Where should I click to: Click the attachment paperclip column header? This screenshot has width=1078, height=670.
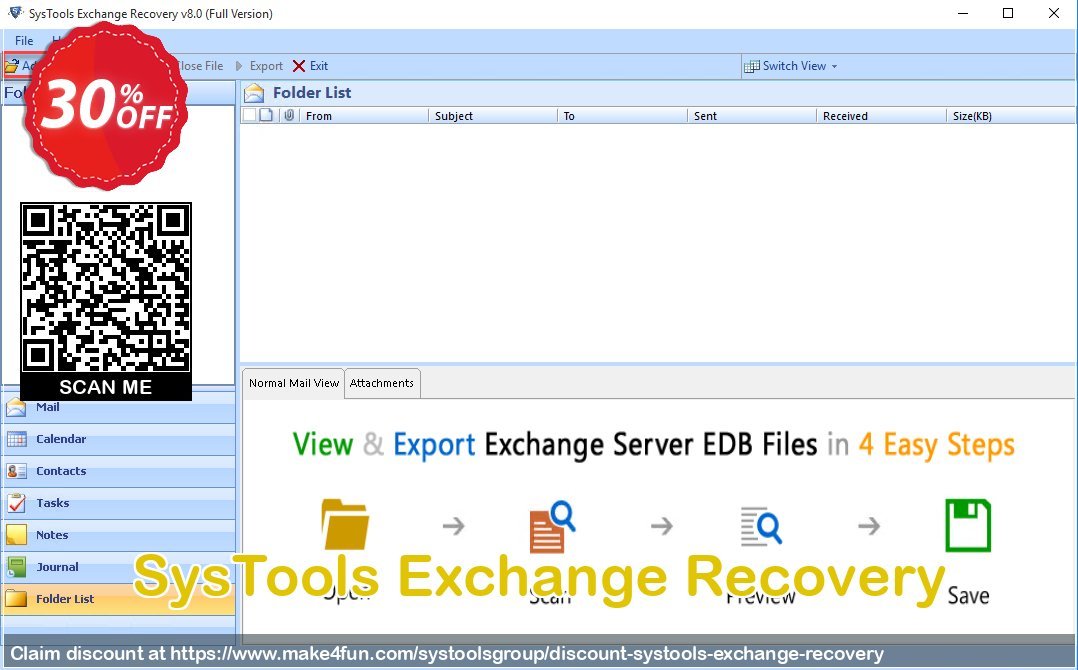tap(289, 115)
